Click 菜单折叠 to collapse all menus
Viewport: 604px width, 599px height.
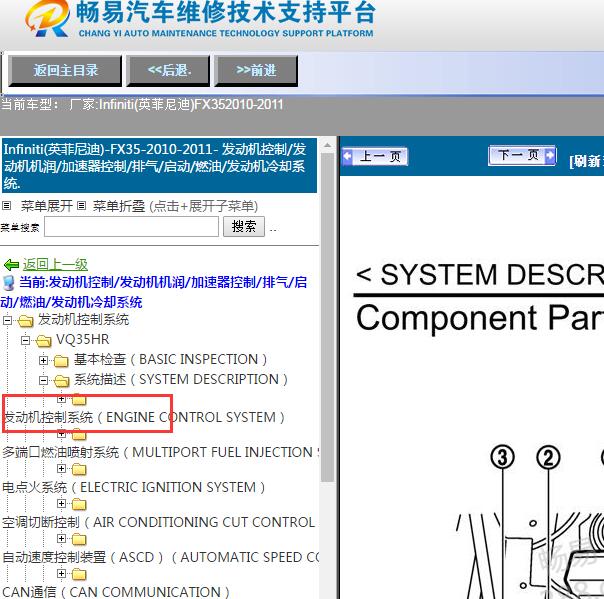(x=119, y=206)
